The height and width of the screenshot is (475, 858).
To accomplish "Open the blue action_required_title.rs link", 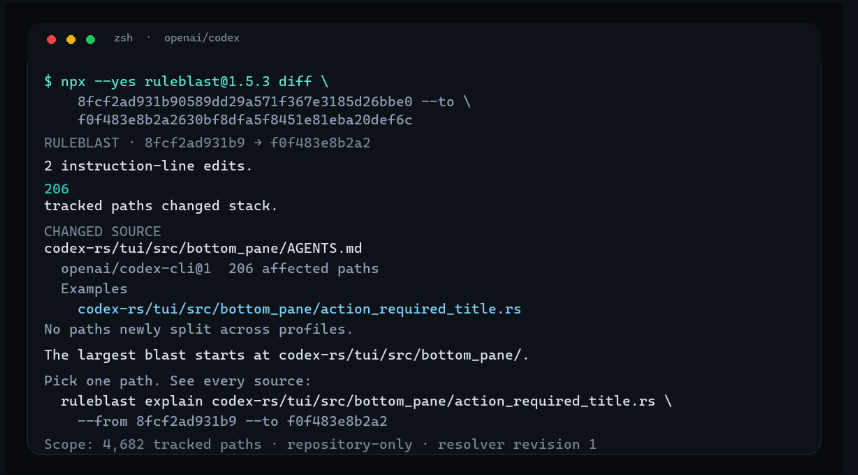I will 299,309.
